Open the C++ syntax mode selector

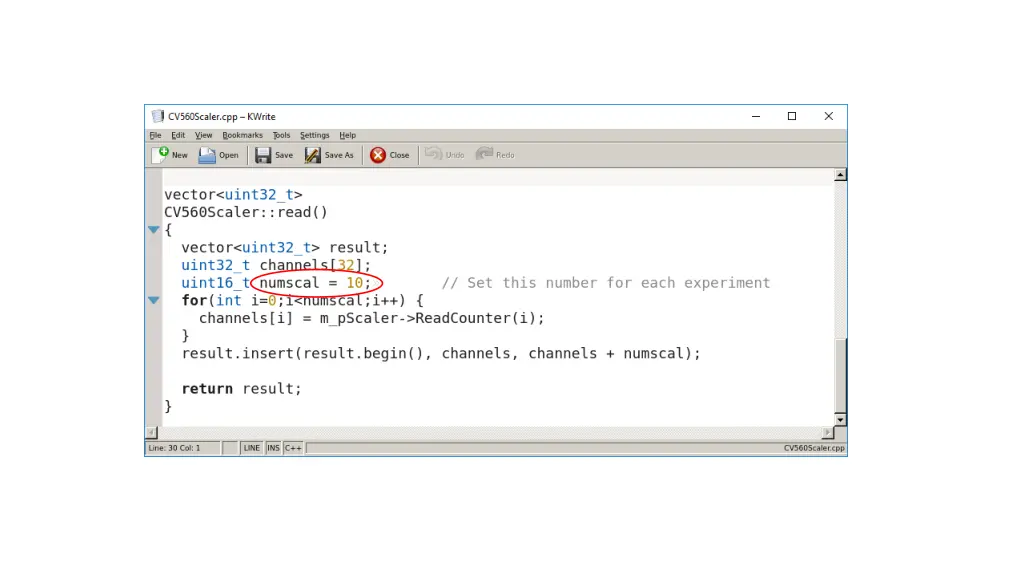pyautogui.click(x=293, y=448)
